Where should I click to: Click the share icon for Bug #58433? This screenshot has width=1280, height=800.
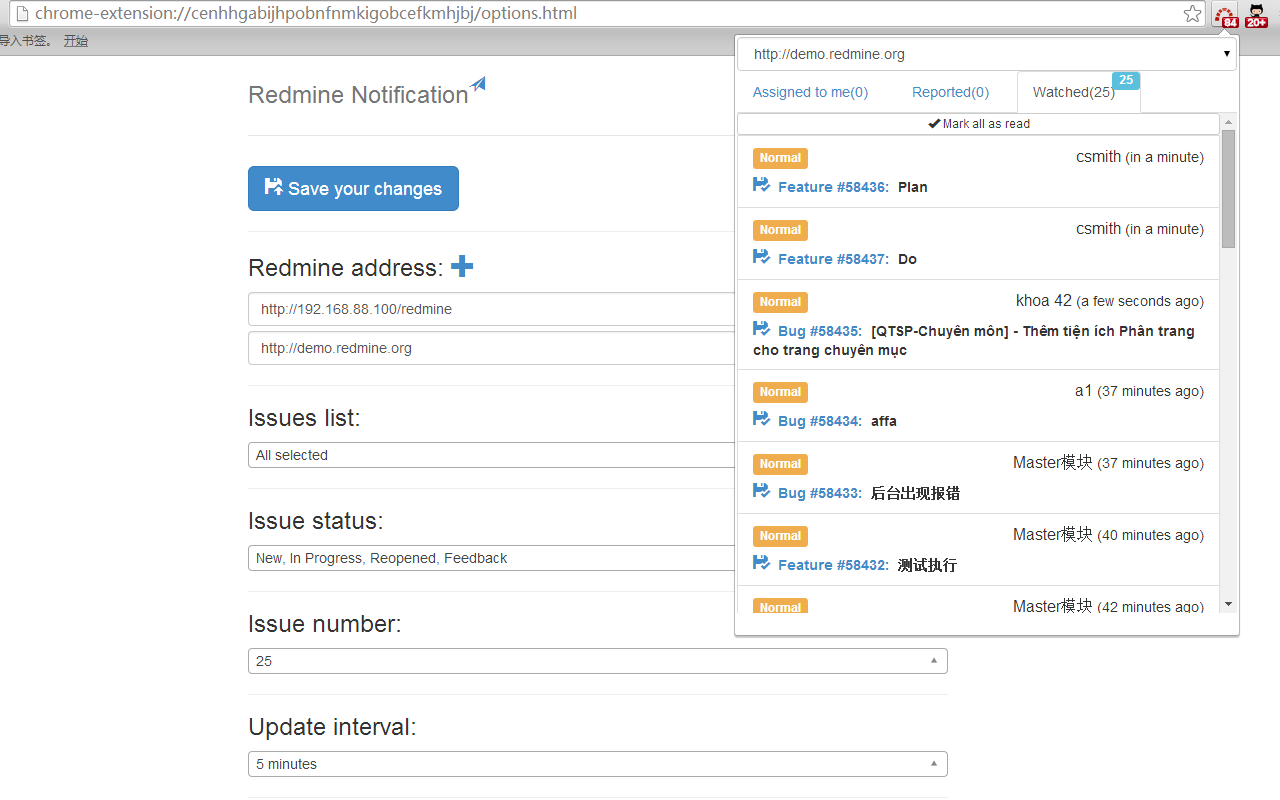coord(761,491)
